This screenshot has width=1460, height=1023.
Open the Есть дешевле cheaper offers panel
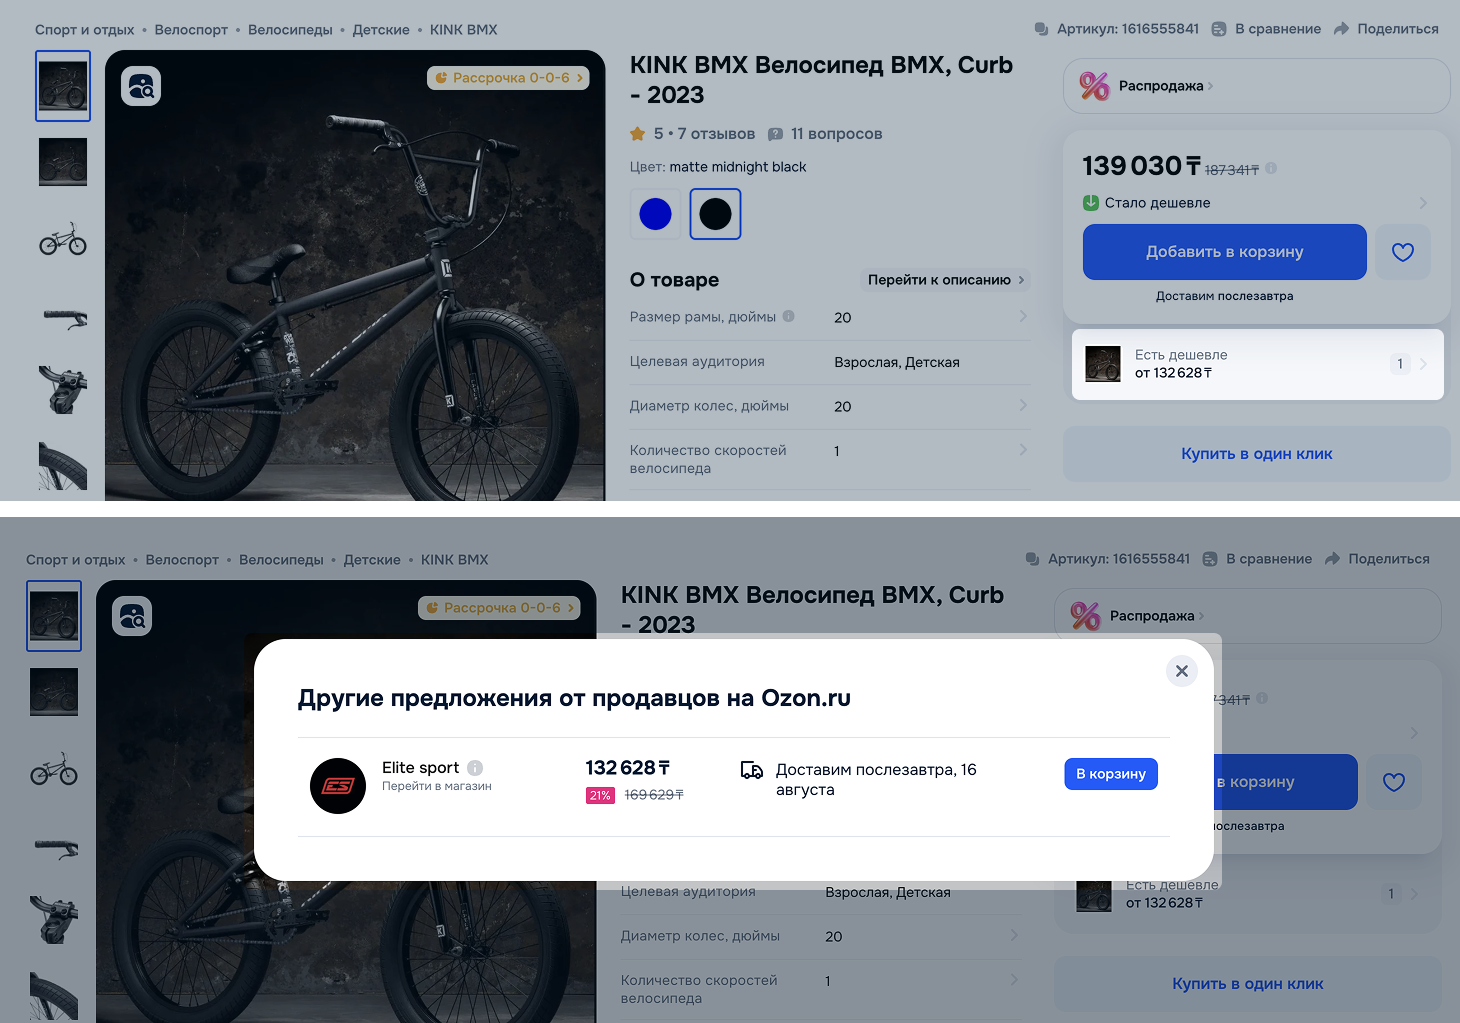pos(1257,364)
